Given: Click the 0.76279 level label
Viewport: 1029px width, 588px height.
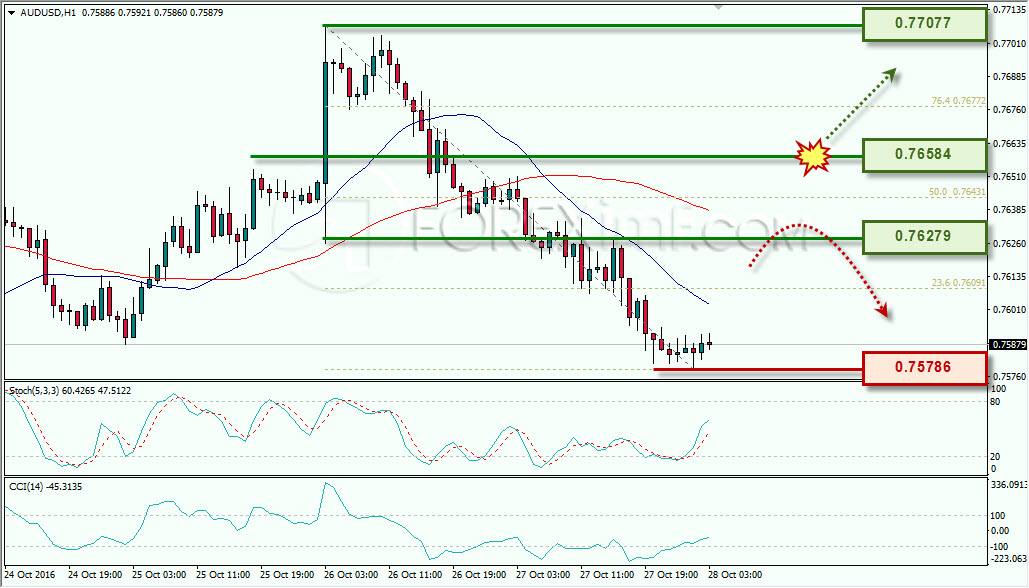Looking at the screenshot, I should tap(924, 236).
